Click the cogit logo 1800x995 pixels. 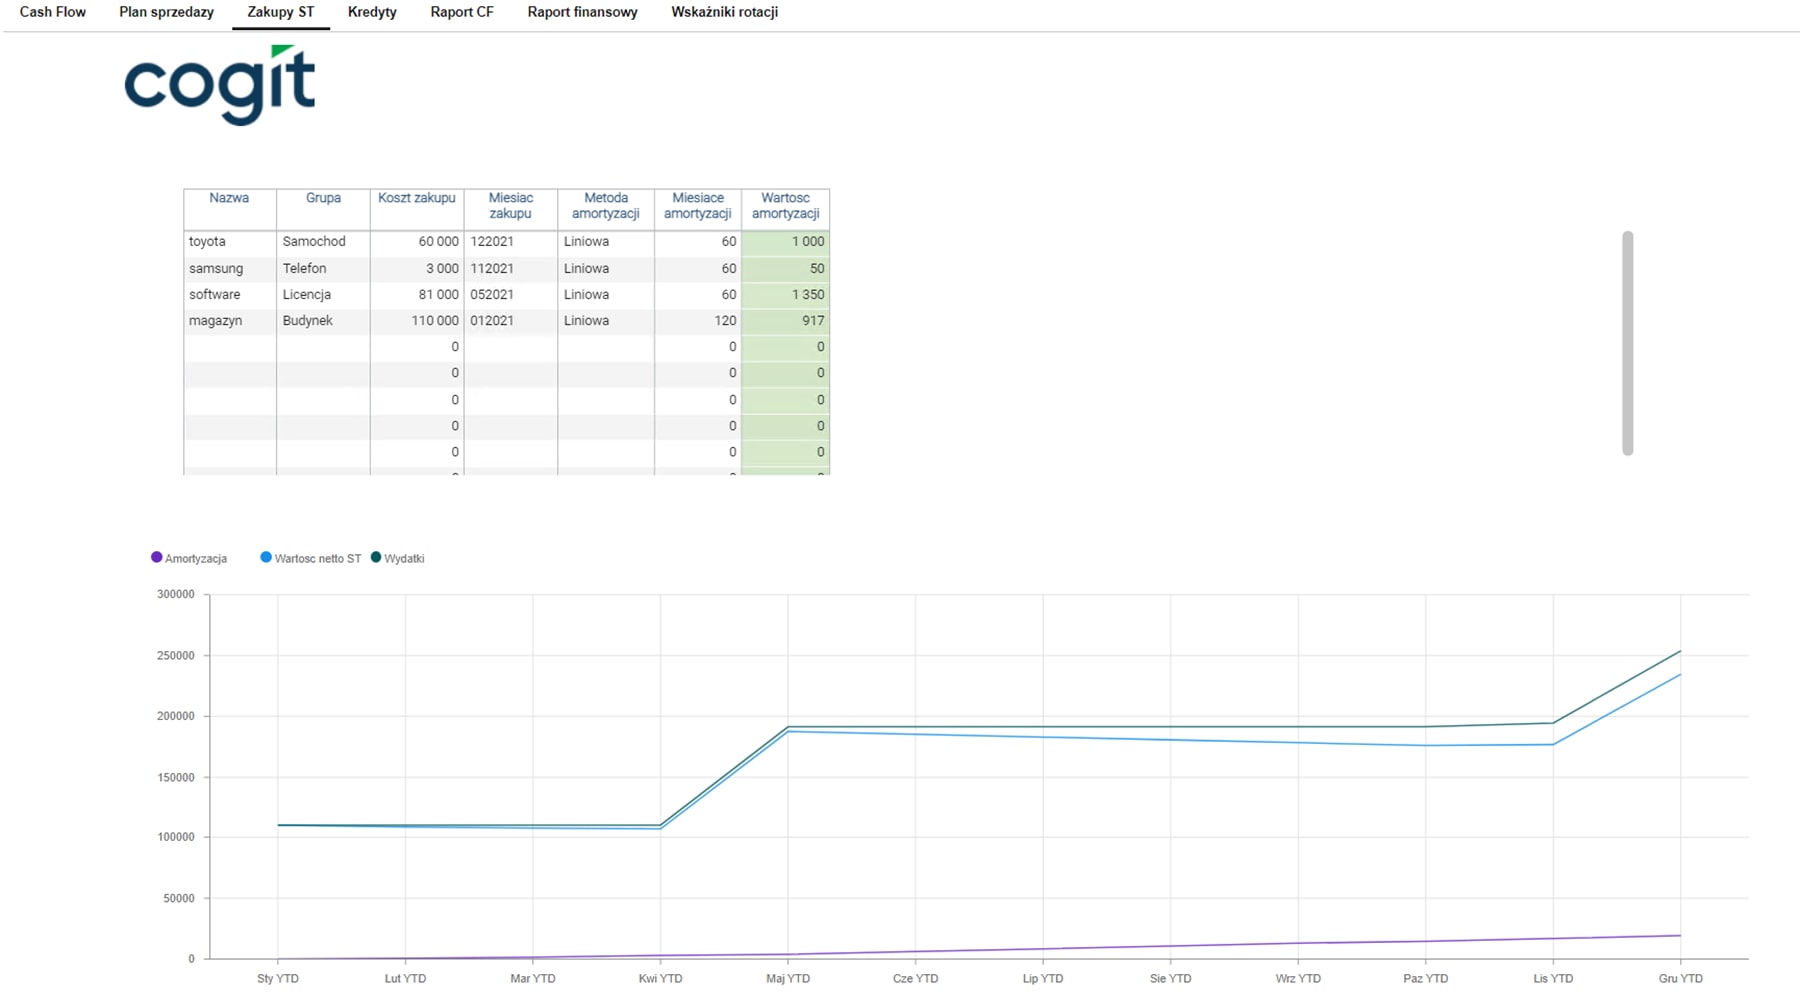pyautogui.click(x=220, y=85)
